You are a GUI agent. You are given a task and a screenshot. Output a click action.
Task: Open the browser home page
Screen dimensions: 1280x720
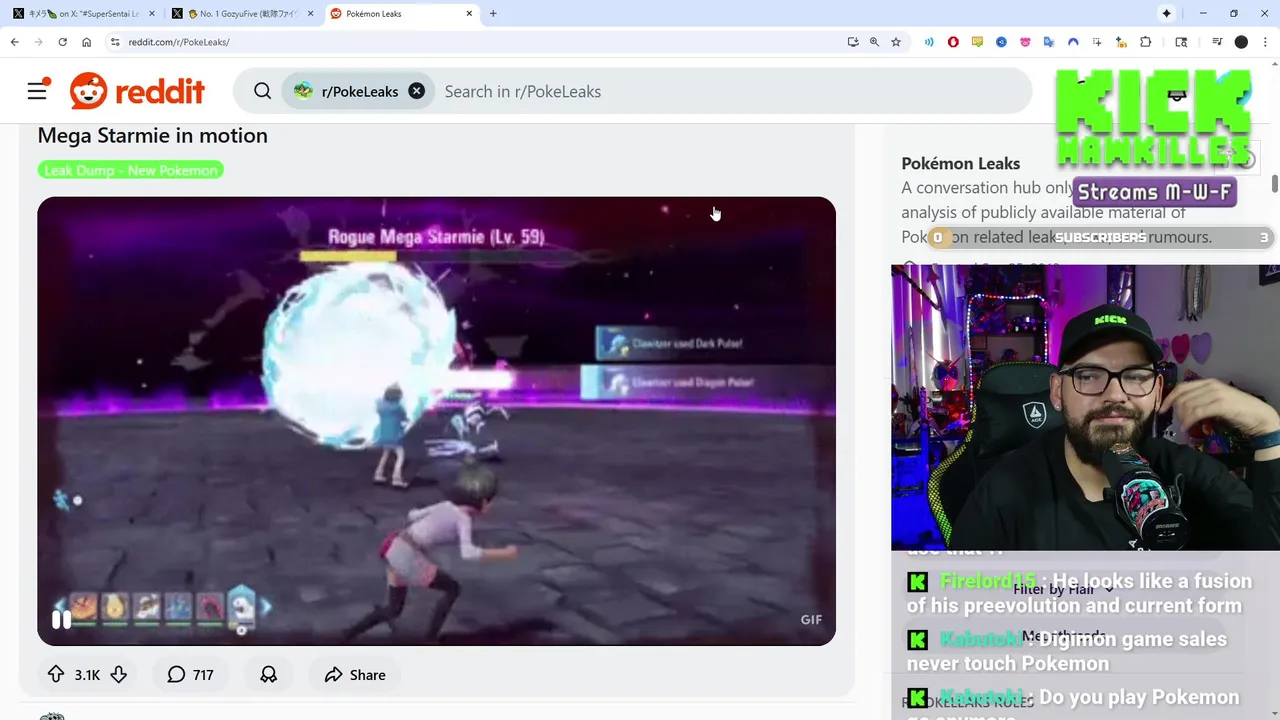coord(87,42)
